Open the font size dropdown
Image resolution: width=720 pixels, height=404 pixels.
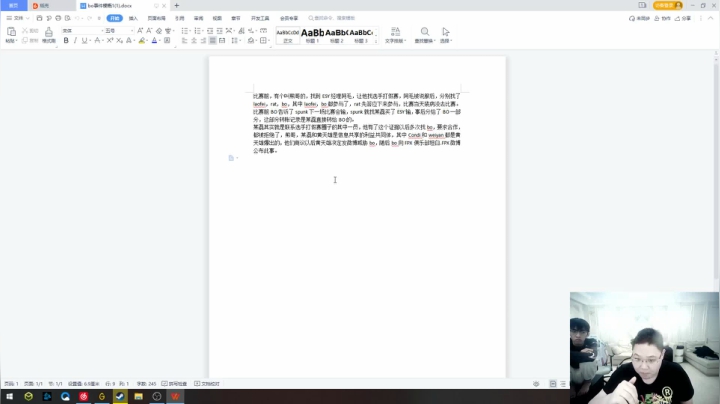click(132, 31)
